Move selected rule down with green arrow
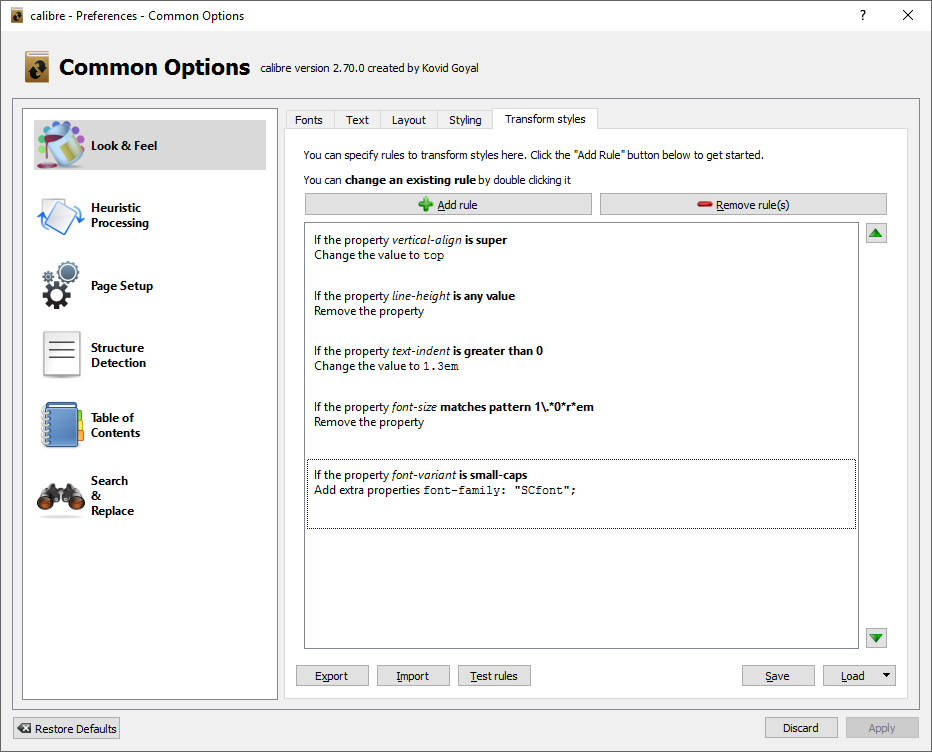This screenshot has height=752, width=932. click(876, 638)
